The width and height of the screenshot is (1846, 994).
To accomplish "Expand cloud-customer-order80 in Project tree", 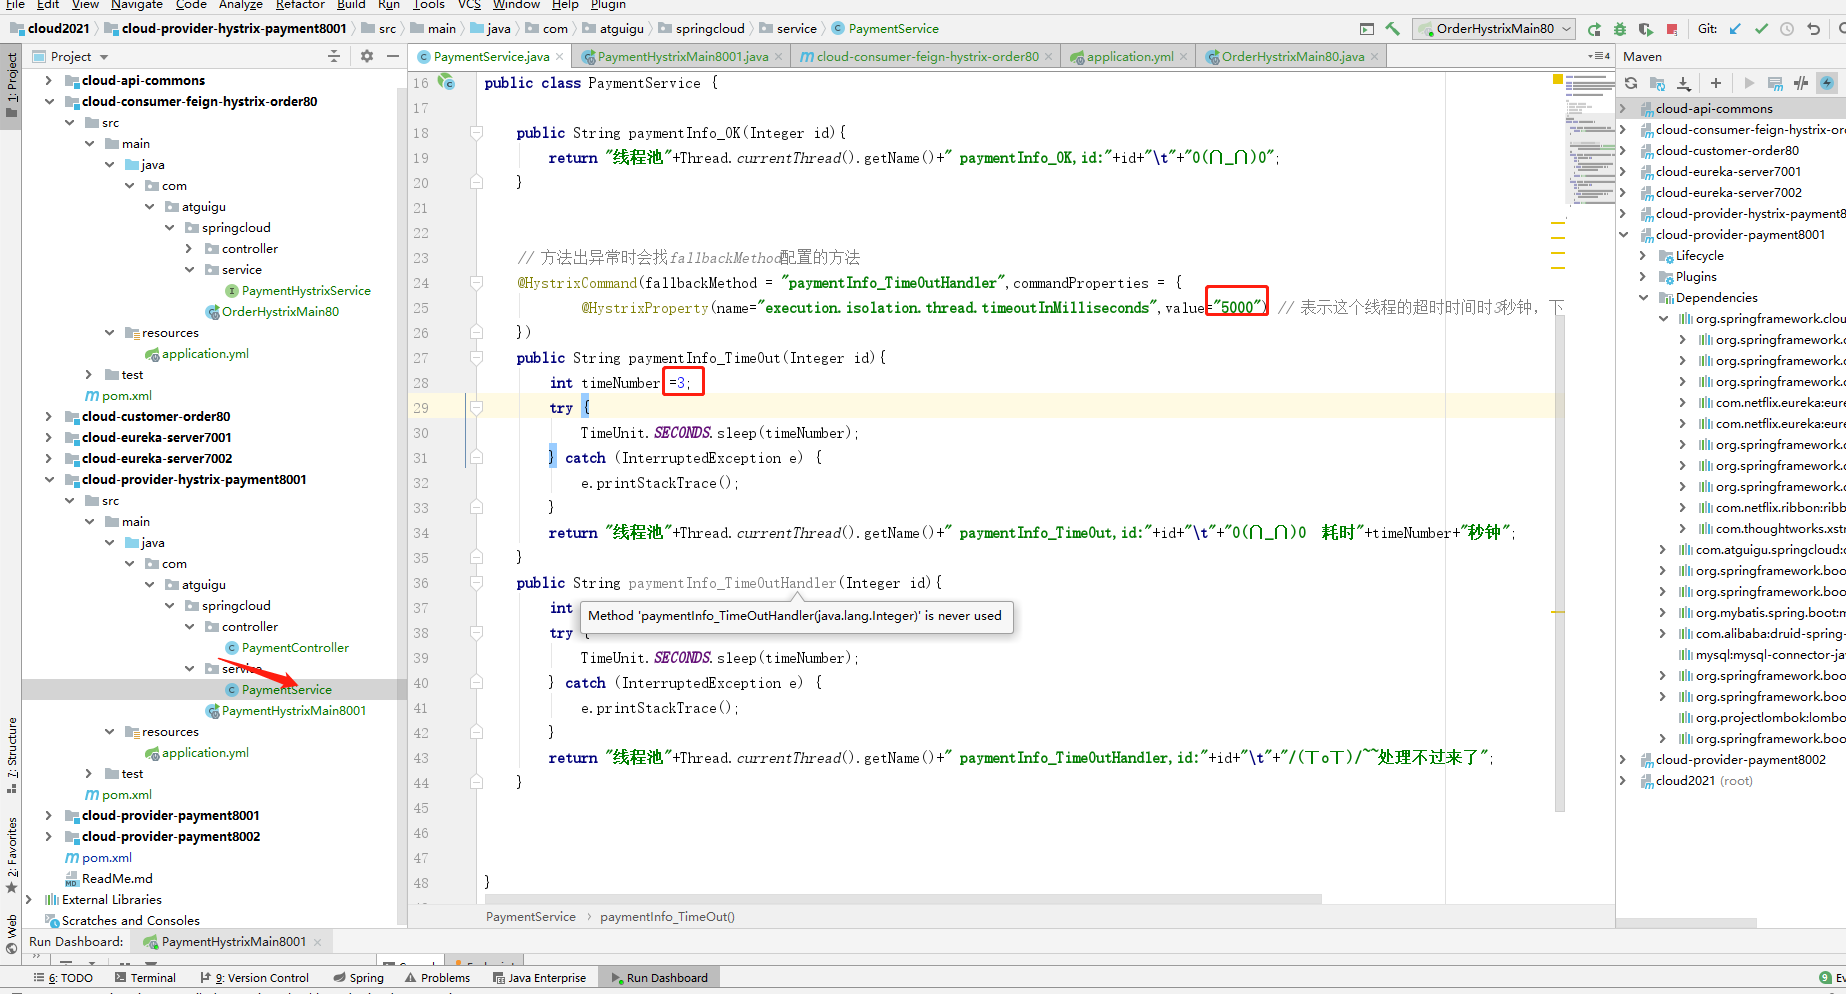I will 49,416.
